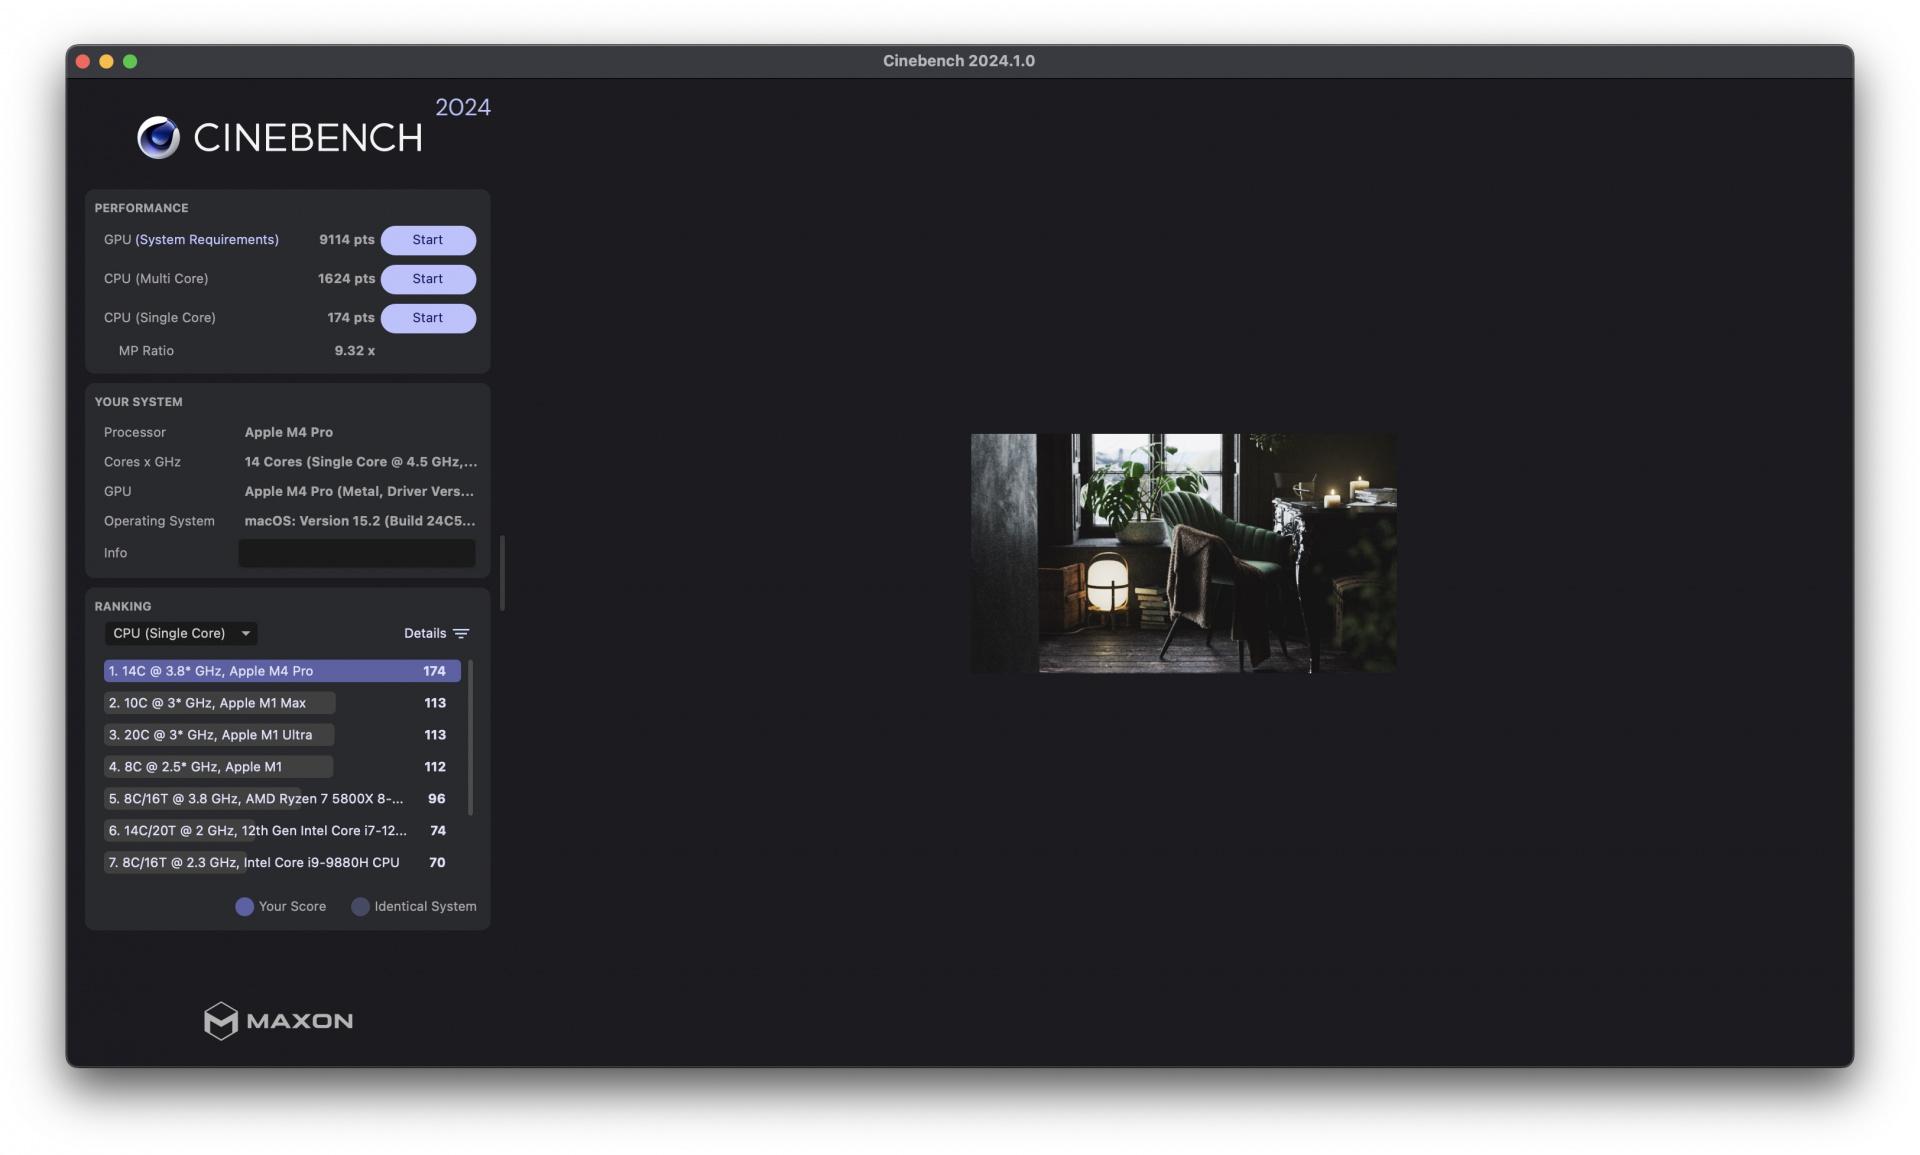Click the yellow minimize window button
The width and height of the screenshot is (1920, 1155).
[x=106, y=61]
